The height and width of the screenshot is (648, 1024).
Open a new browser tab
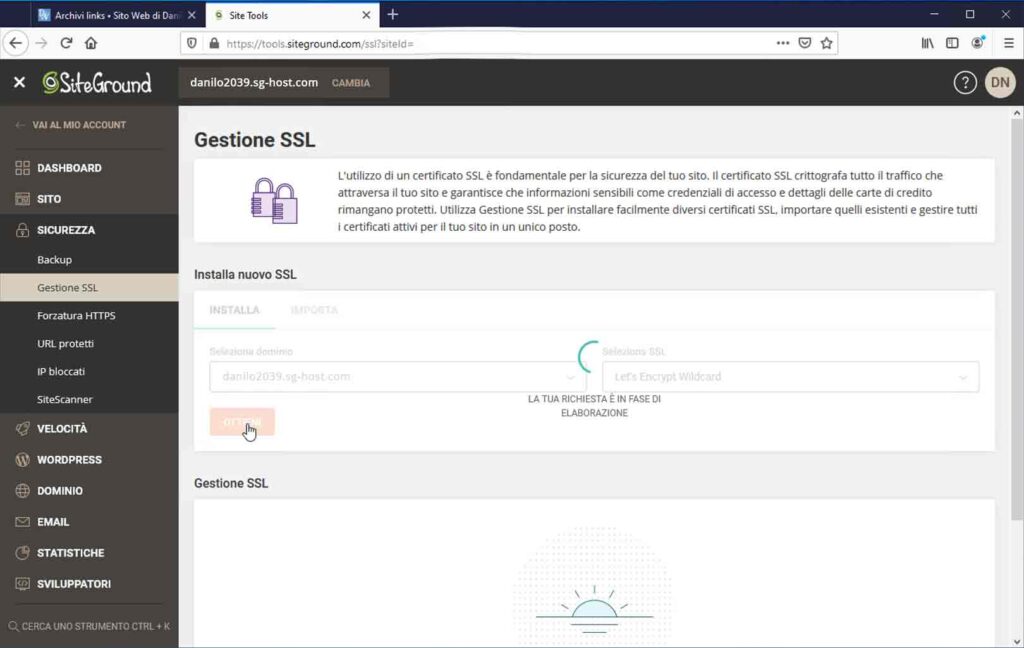click(392, 14)
